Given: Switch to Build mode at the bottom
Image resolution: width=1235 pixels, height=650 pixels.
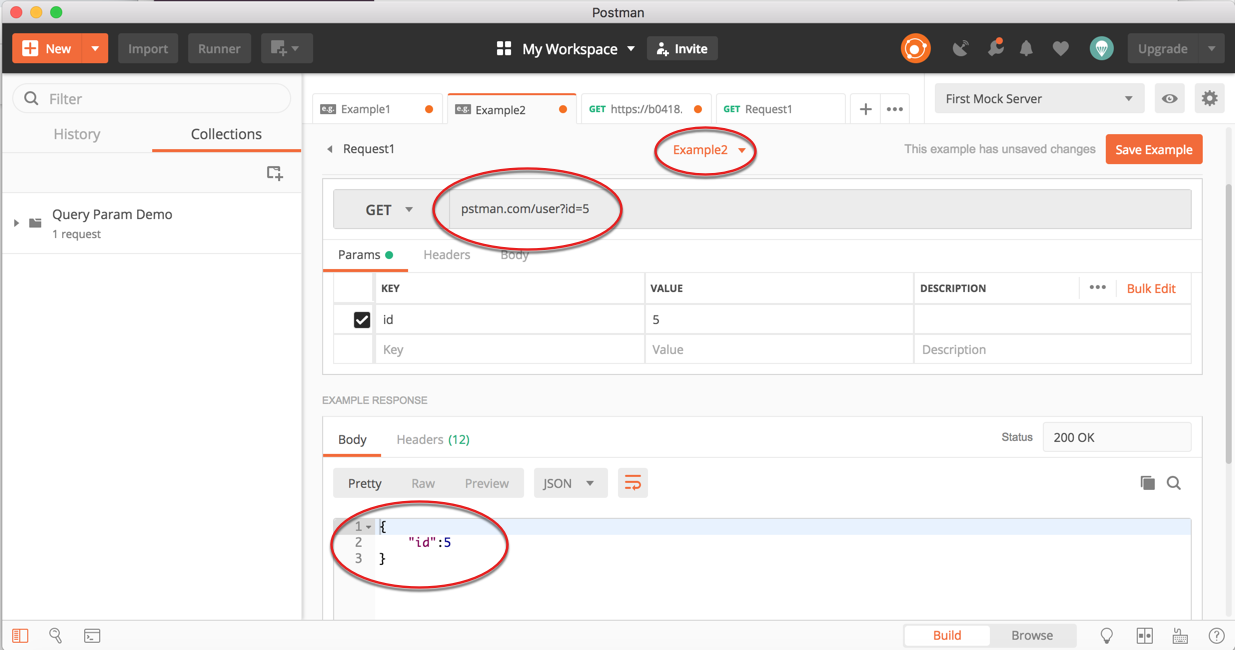Looking at the screenshot, I should [946, 635].
